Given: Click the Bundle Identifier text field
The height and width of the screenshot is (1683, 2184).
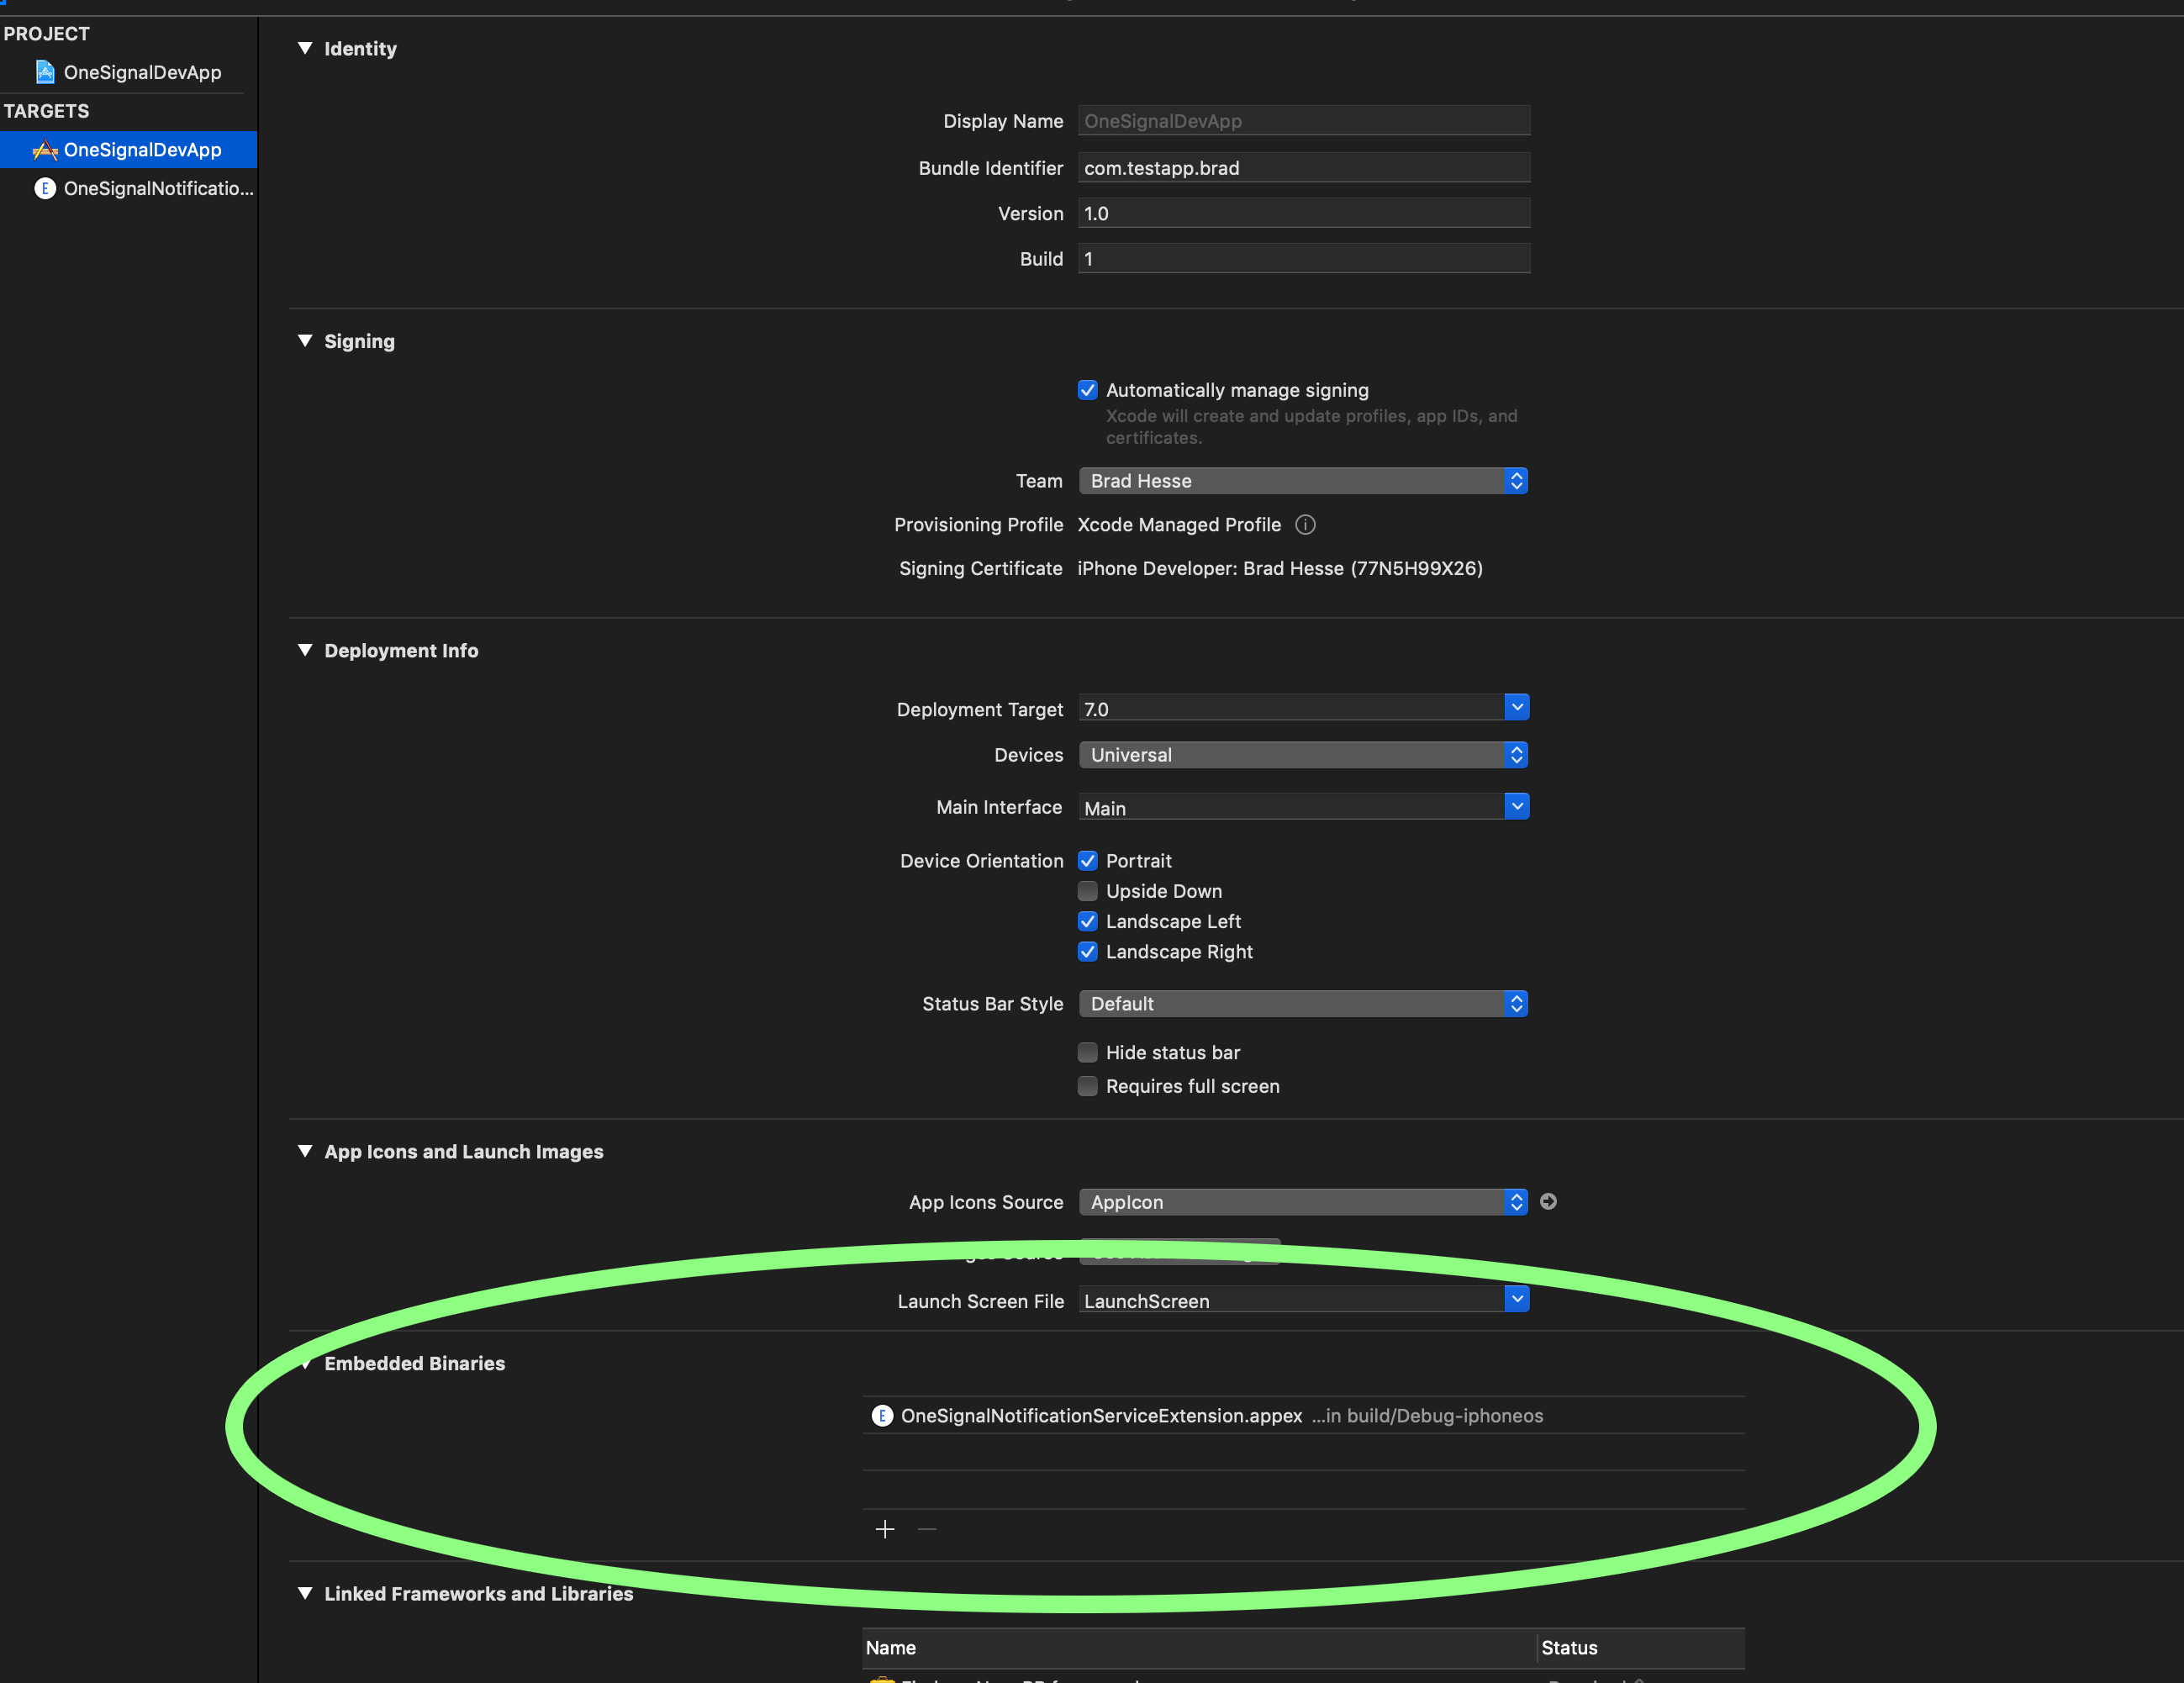Looking at the screenshot, I should pos(1302,168).
